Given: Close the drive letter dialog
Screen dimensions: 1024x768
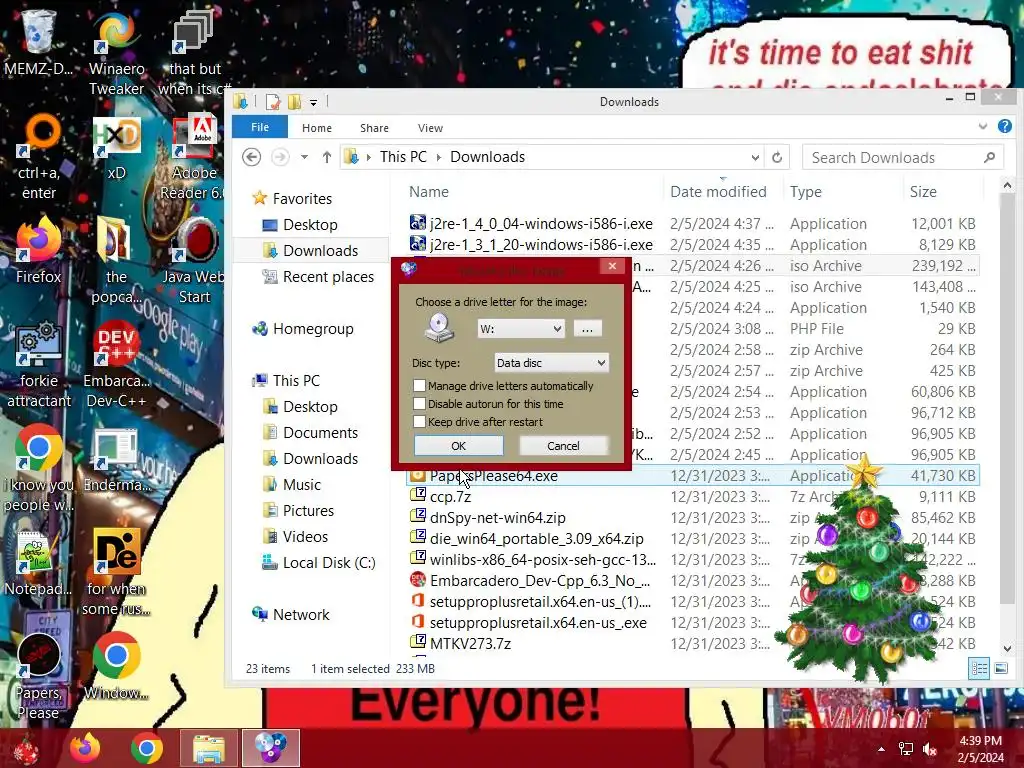Looking at the screenshot, I should (x=612, y=266).
